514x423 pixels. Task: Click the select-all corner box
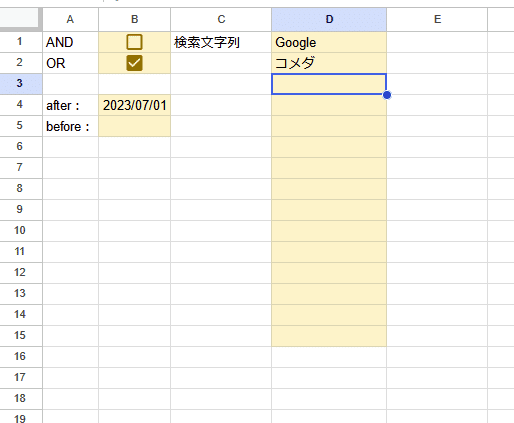pos(21,19)
